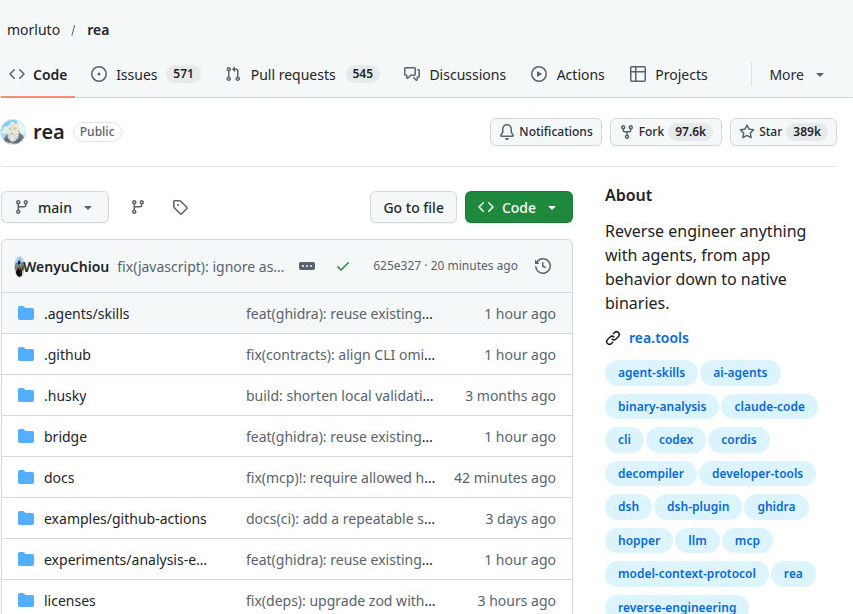Switch to the Code tab
The height and width of the screenshot is (614, 853).
tap(38, 75)
